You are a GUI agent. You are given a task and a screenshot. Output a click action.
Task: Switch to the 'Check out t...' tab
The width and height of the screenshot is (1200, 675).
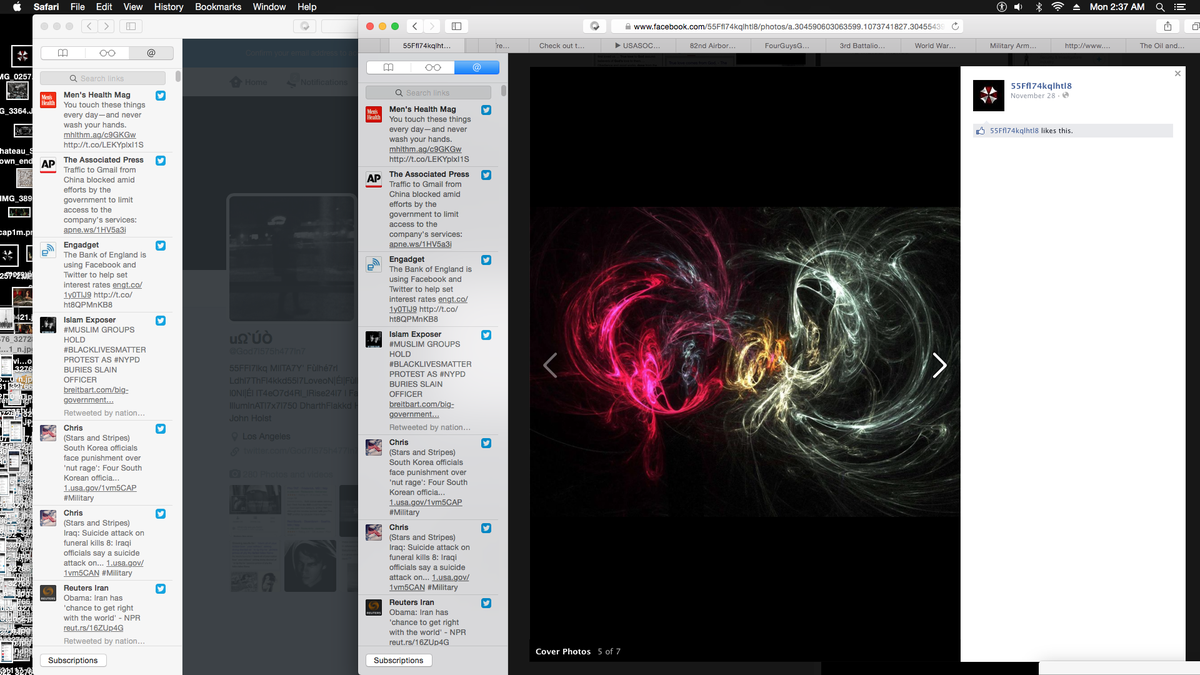(562, 46)
